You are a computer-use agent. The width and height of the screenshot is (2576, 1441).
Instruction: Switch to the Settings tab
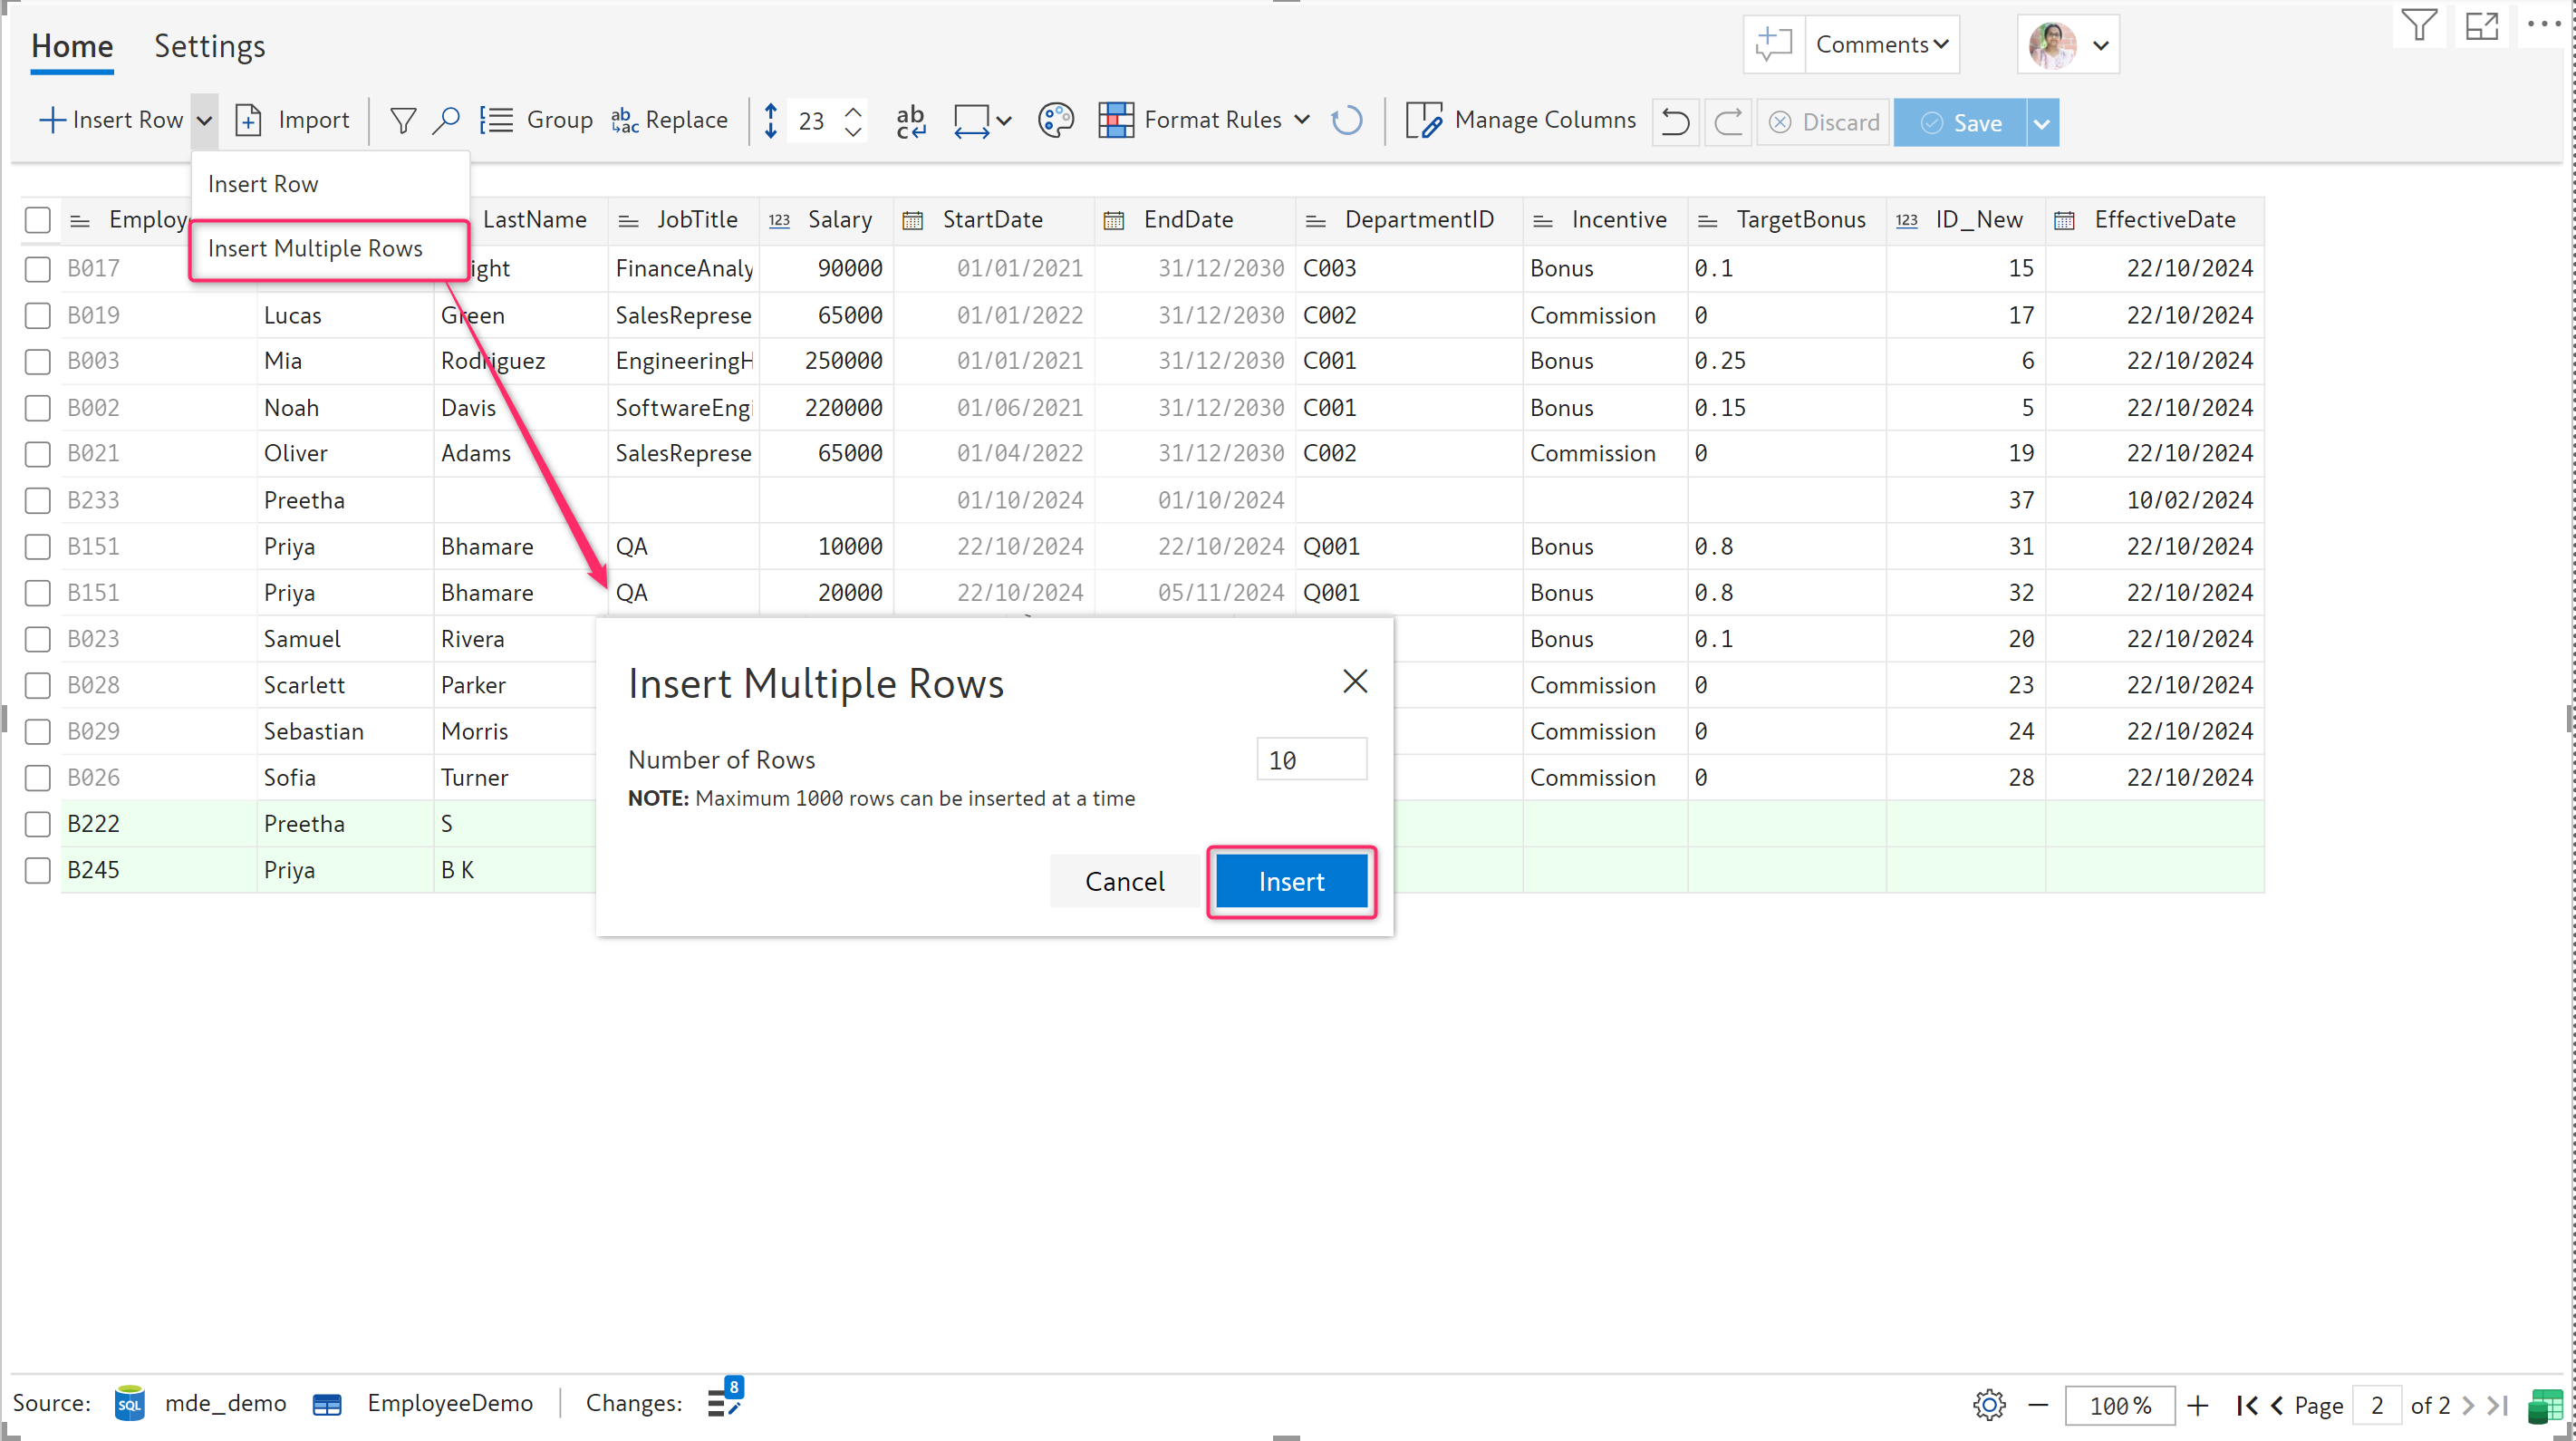209,46
